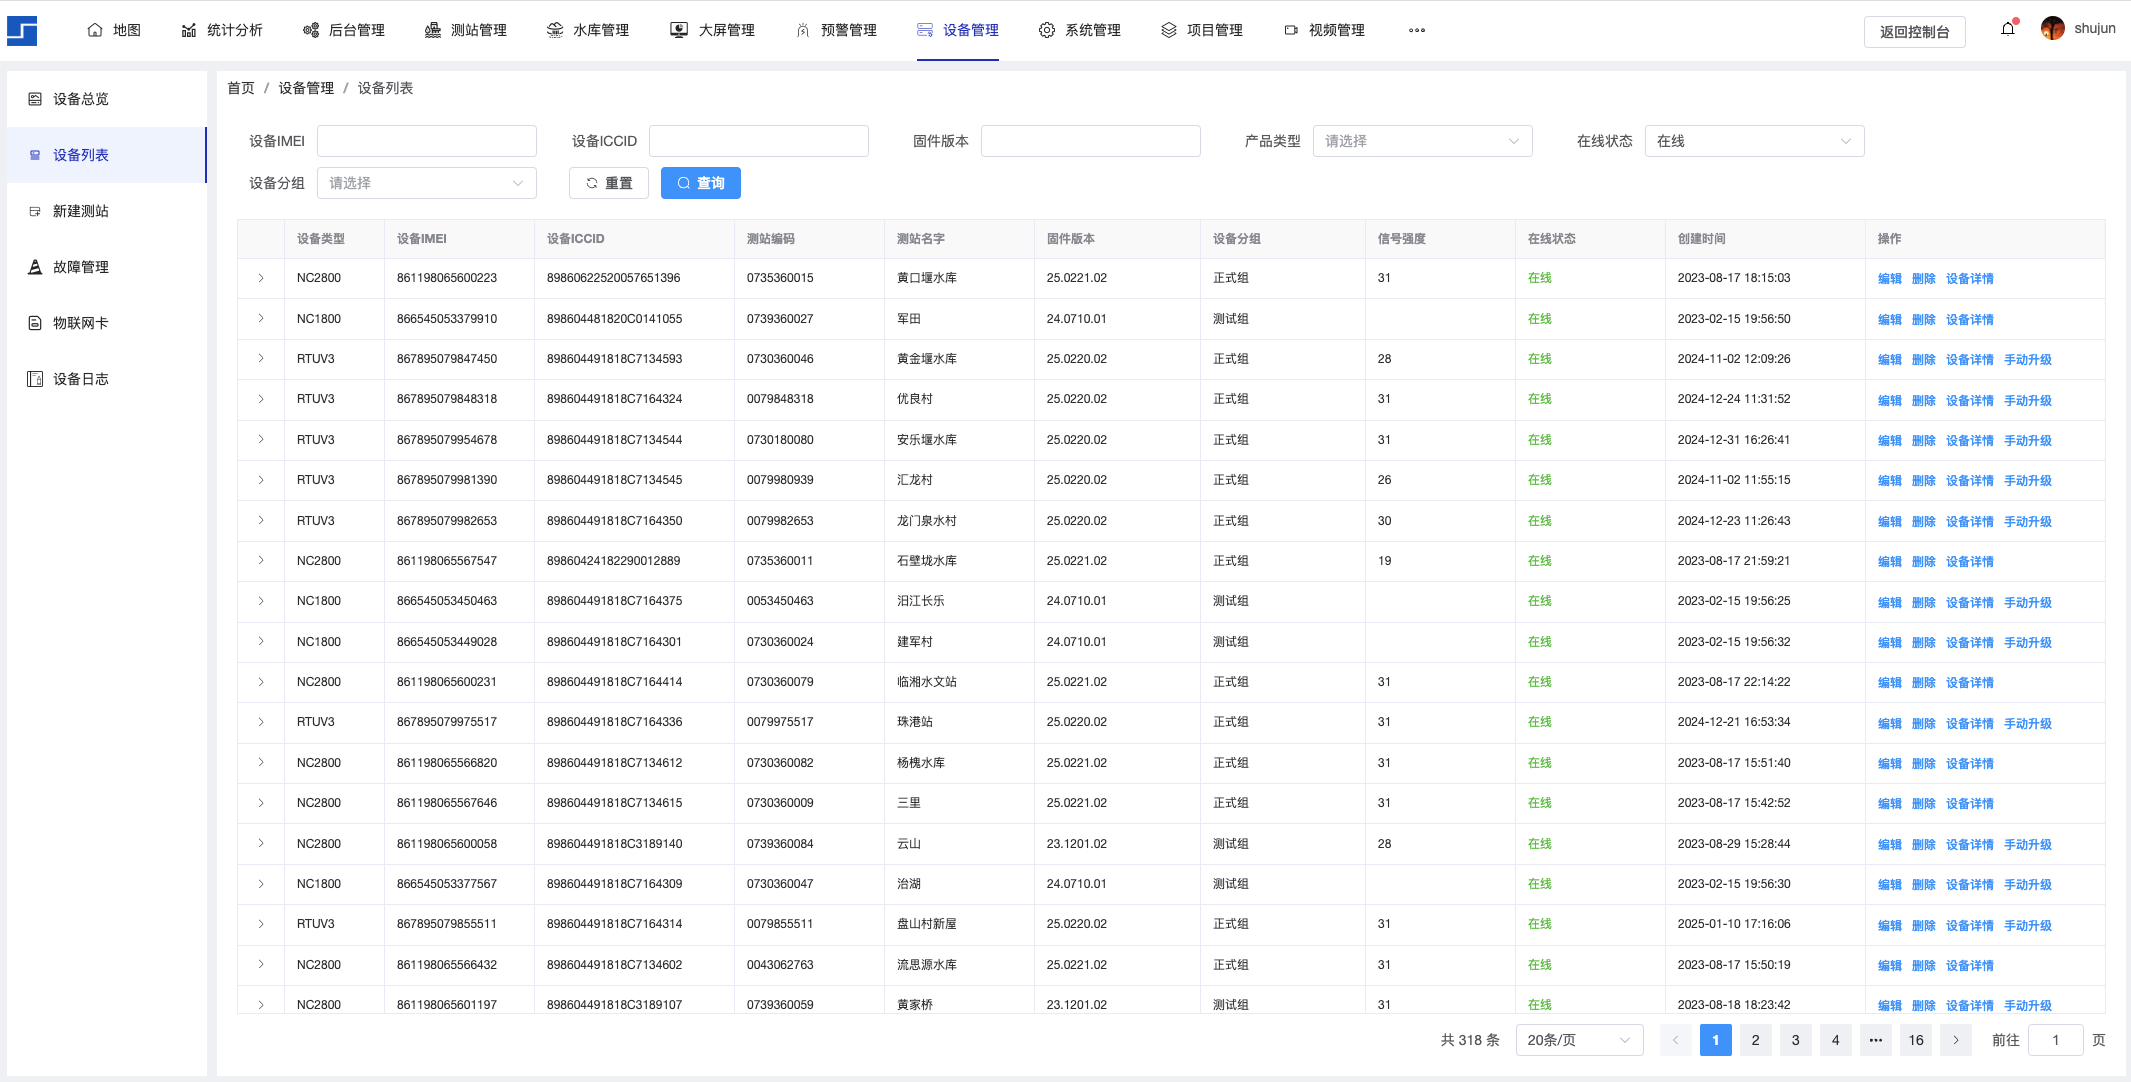Switch to 水库管理 top menu
The width and height of the screenshot is (2131, 1082).
coord(588,31)
